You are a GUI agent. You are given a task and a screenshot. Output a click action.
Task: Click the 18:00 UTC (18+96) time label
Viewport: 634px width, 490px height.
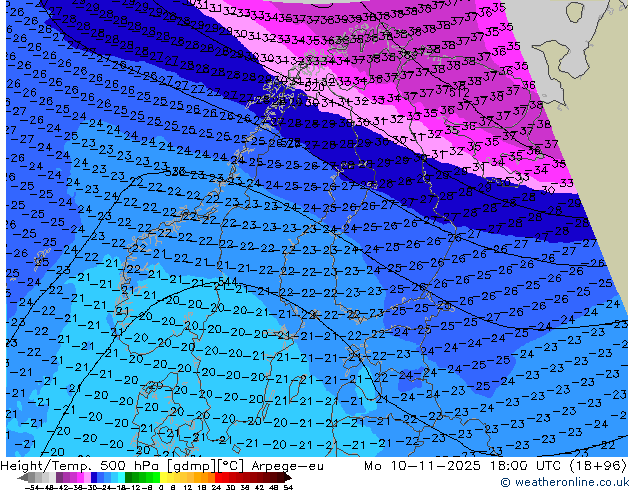pos(557,466)
